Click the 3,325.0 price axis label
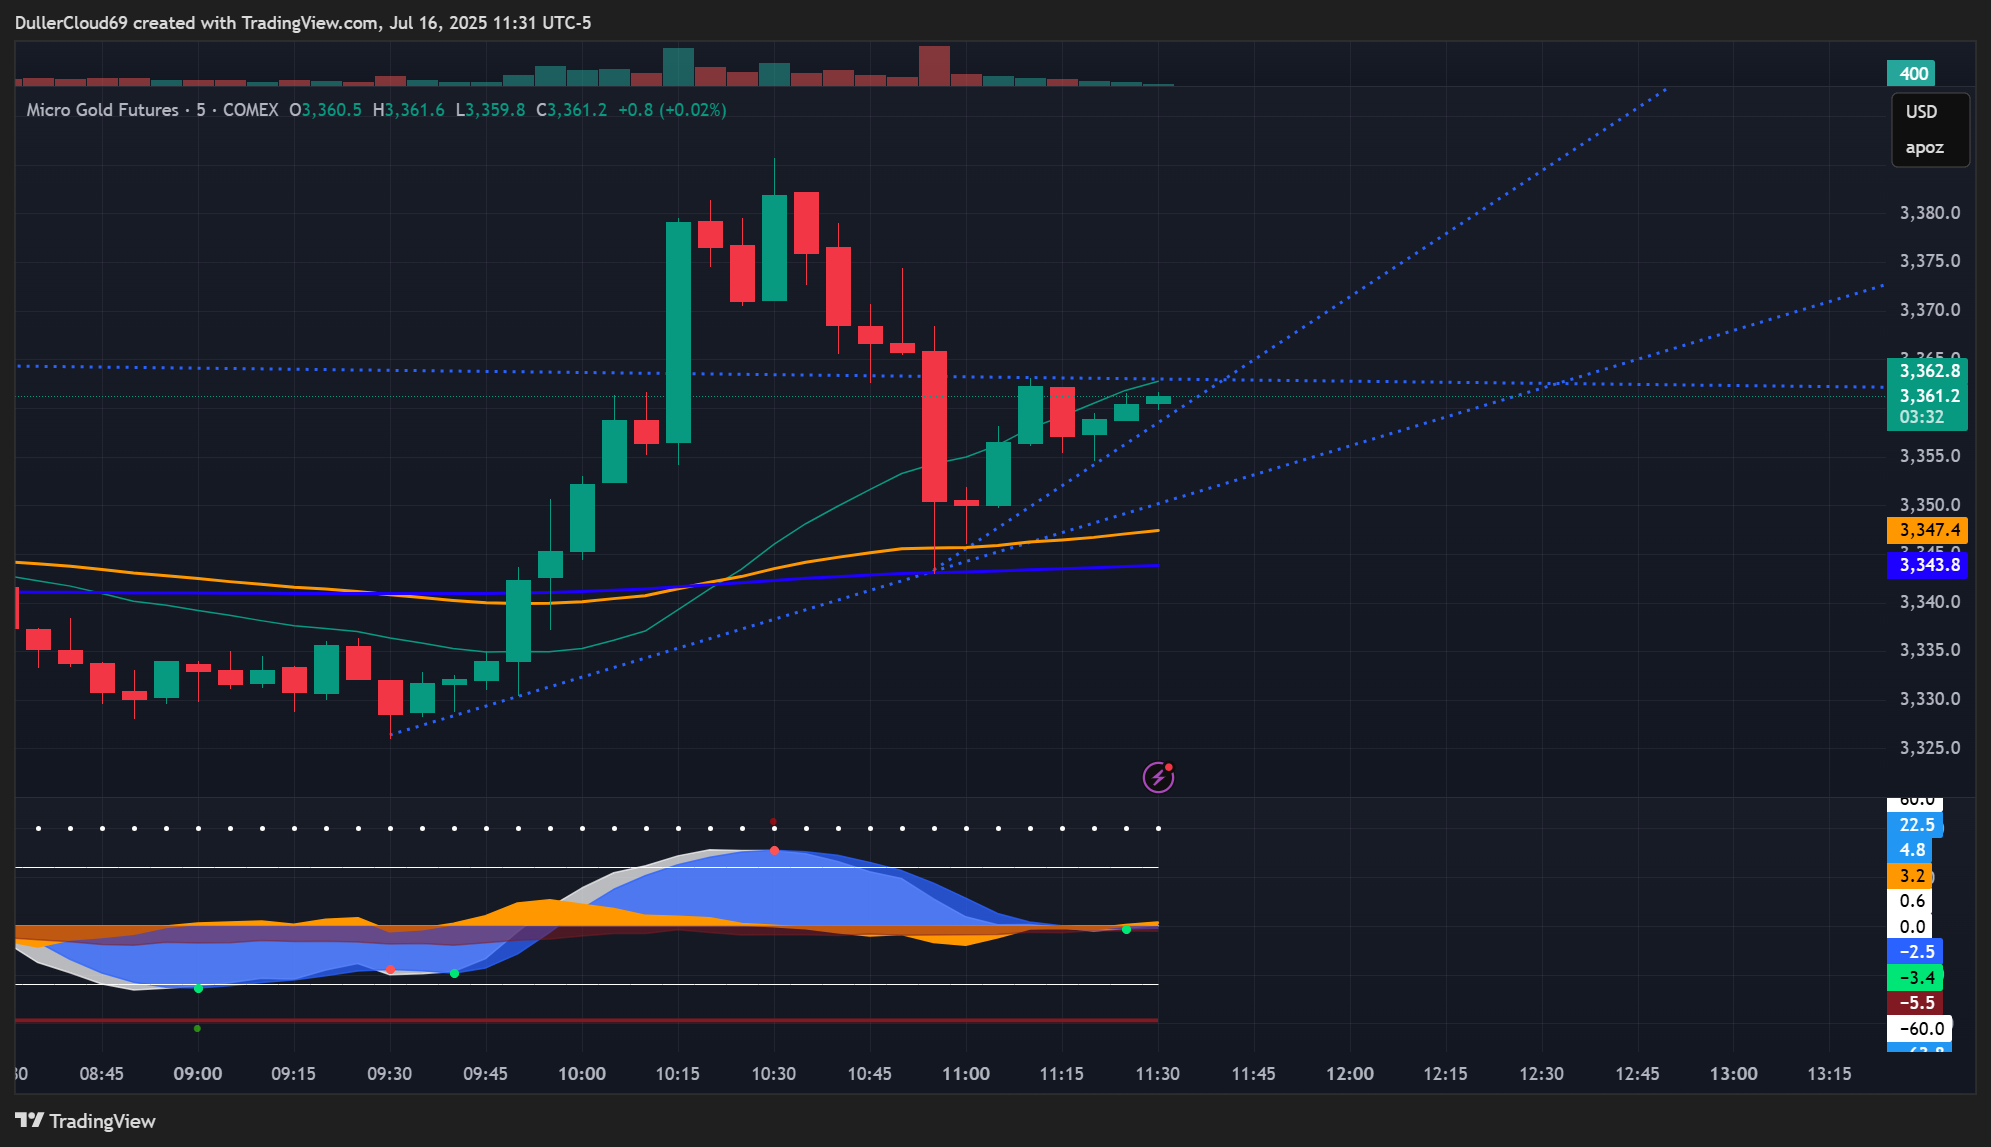1991x1147 pixels. 1930,748
